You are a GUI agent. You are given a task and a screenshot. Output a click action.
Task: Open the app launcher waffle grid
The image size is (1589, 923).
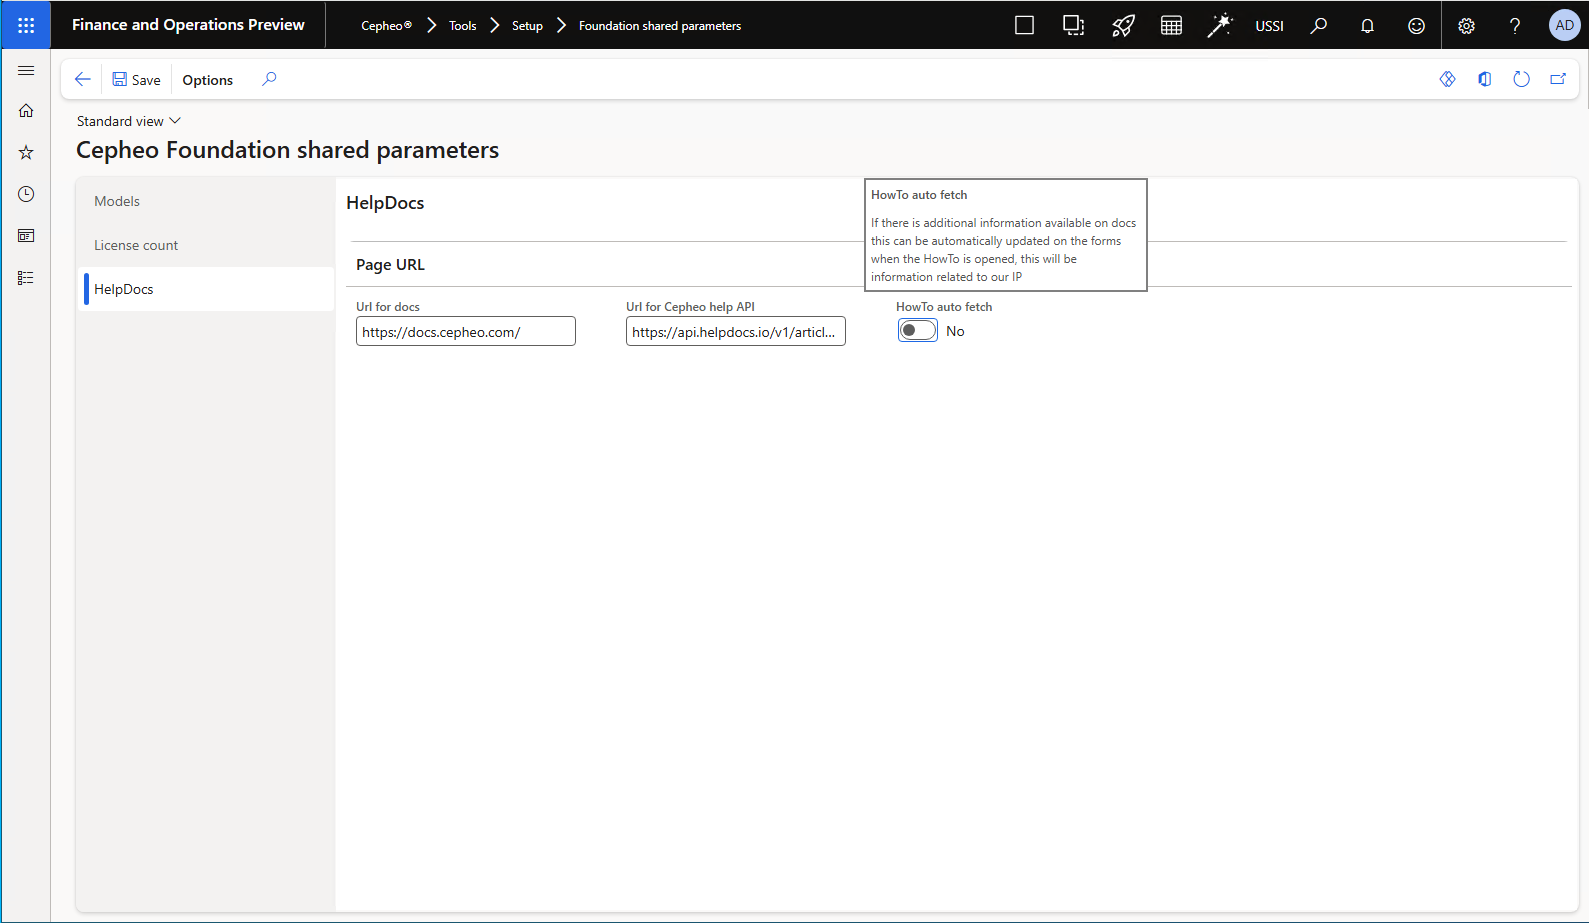point(26,25)
